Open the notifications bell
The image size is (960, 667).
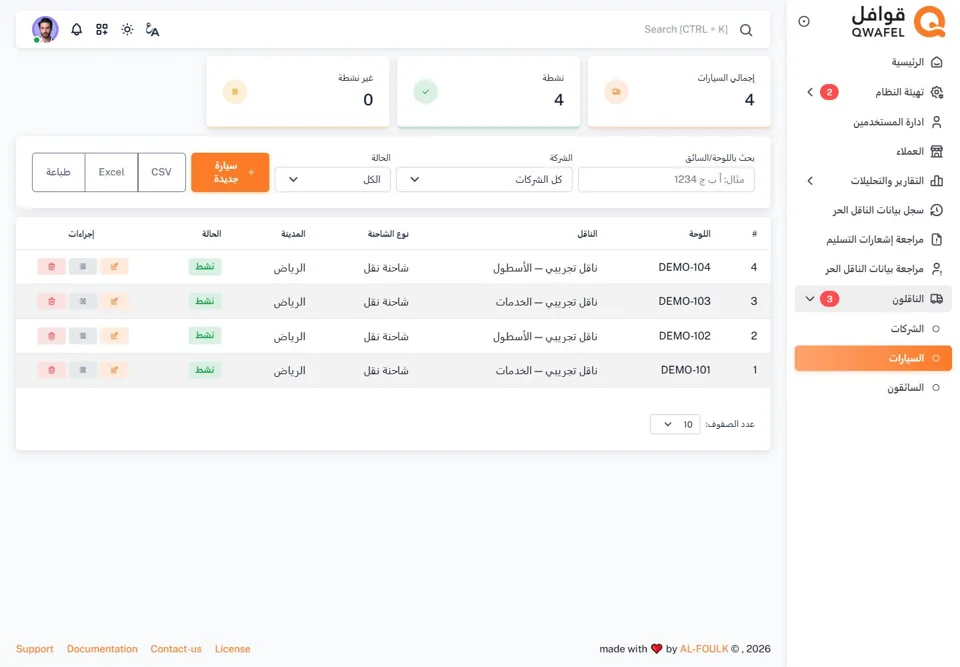(77, 29)
